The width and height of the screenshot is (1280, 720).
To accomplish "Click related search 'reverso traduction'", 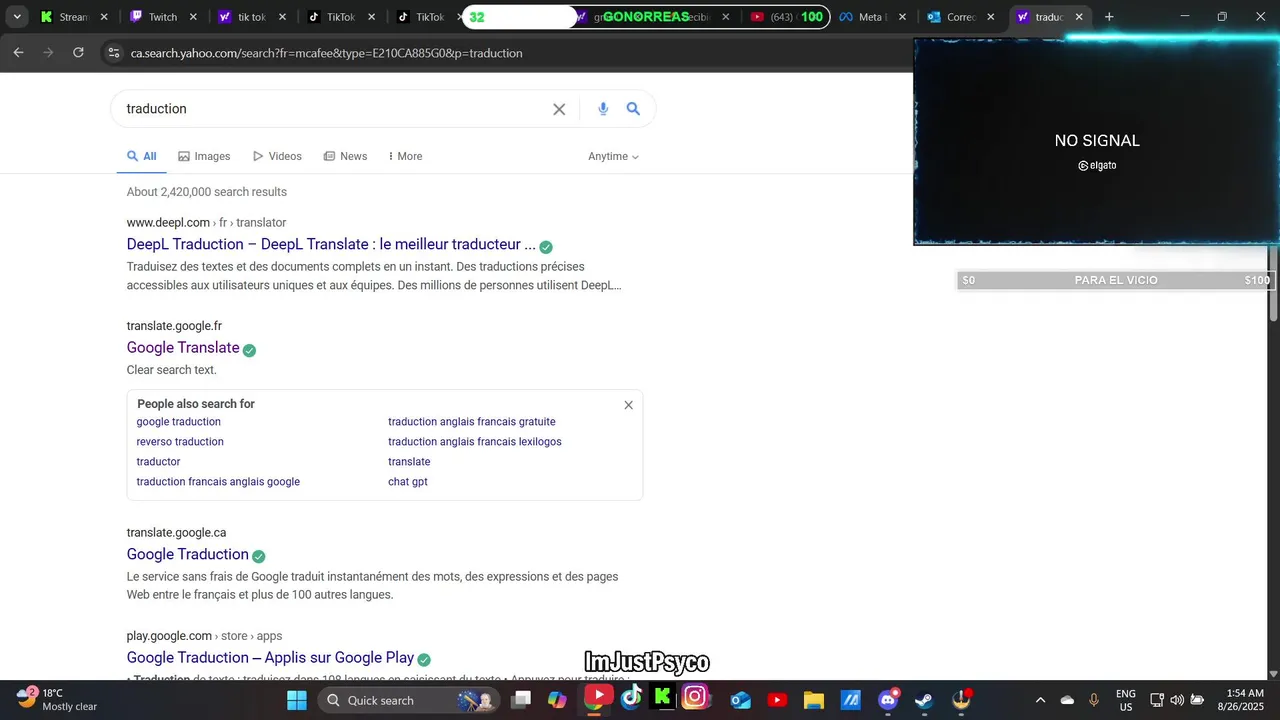I will click(x=180, y=442).
